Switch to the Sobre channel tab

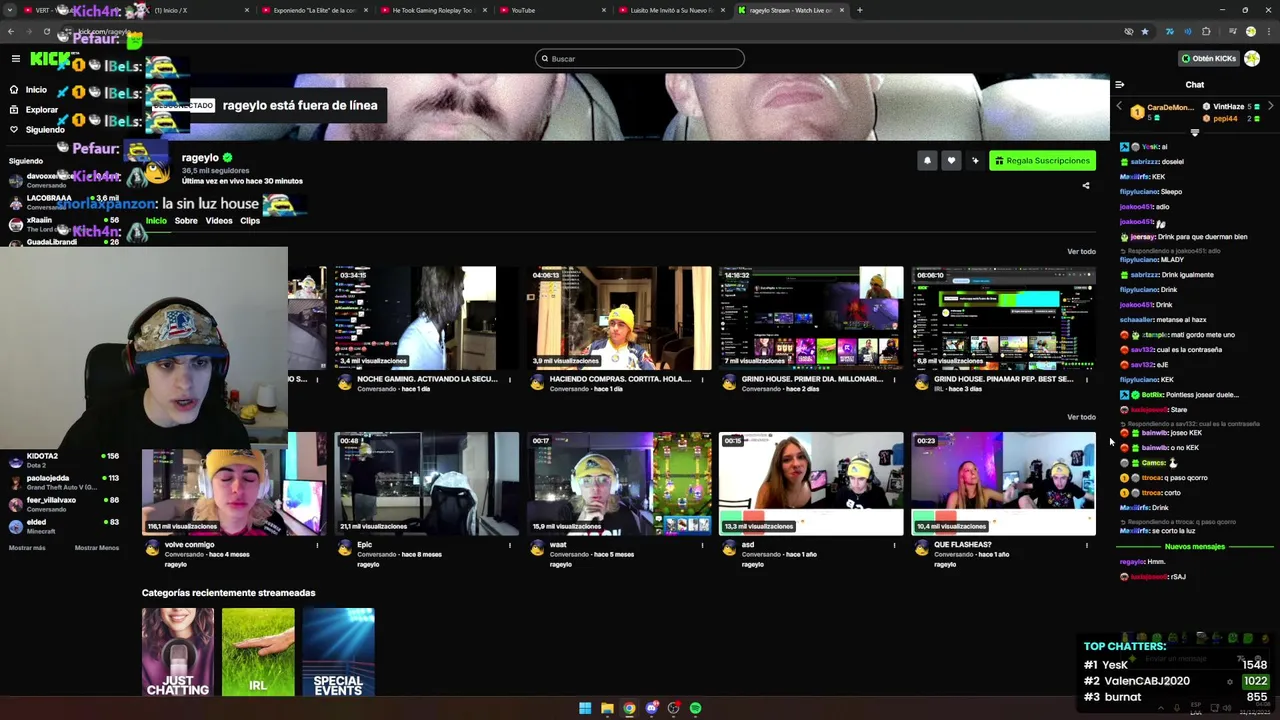pyautogui.click(x=186, y=221)
